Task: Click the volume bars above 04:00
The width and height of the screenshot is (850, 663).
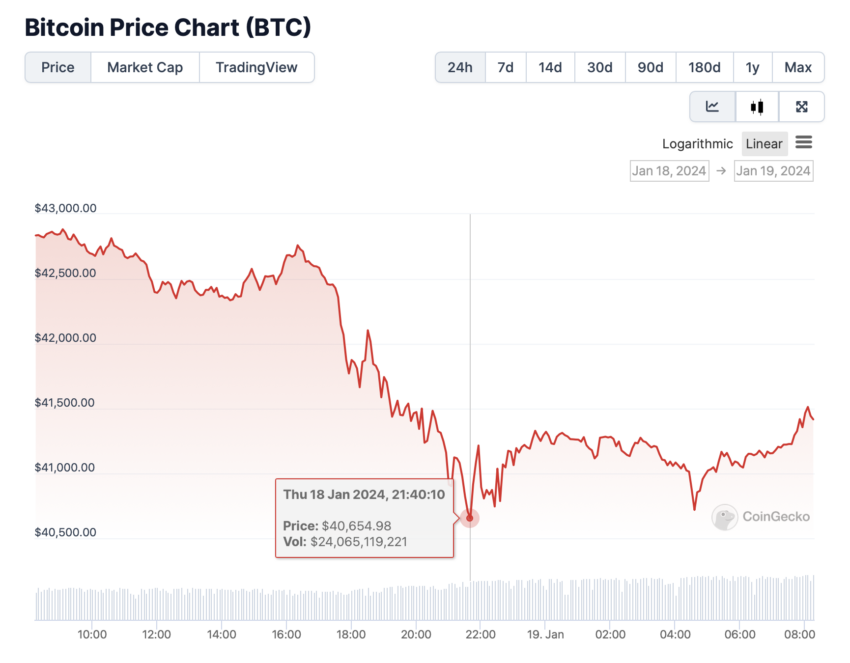Action: pos(675,599)
